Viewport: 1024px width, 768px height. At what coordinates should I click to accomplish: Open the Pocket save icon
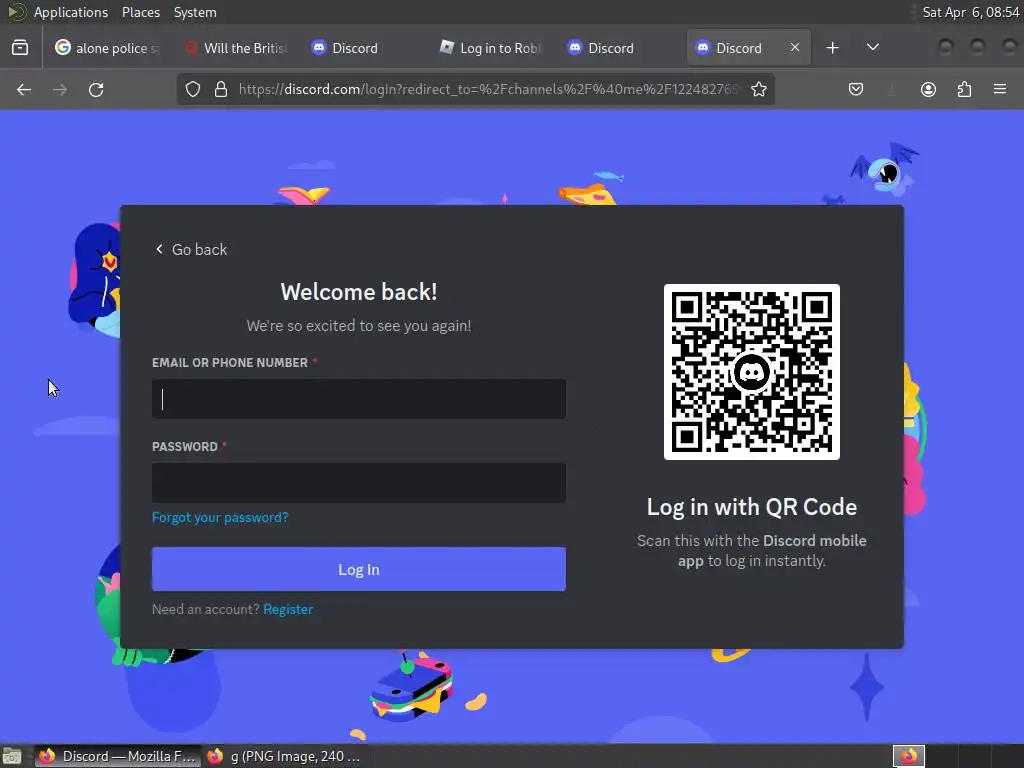click(856, 89)
